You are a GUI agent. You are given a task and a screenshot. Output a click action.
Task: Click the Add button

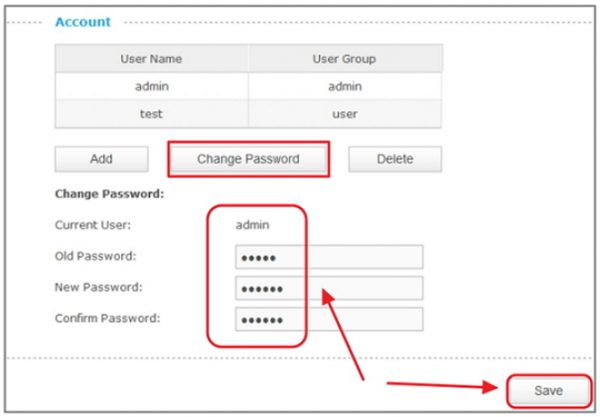101,159
